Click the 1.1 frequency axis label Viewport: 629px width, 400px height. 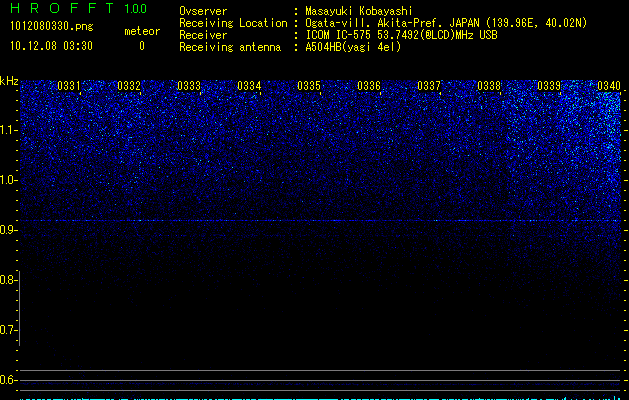coord(8,130)
